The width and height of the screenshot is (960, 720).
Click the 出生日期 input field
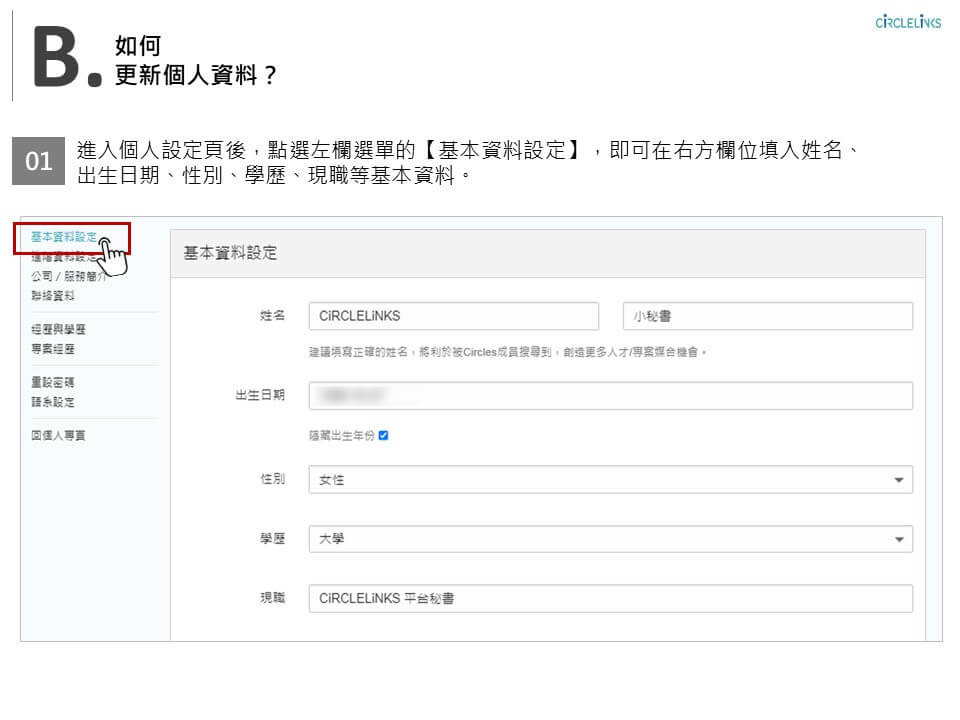pyautogui.click(x=610, y=396)
